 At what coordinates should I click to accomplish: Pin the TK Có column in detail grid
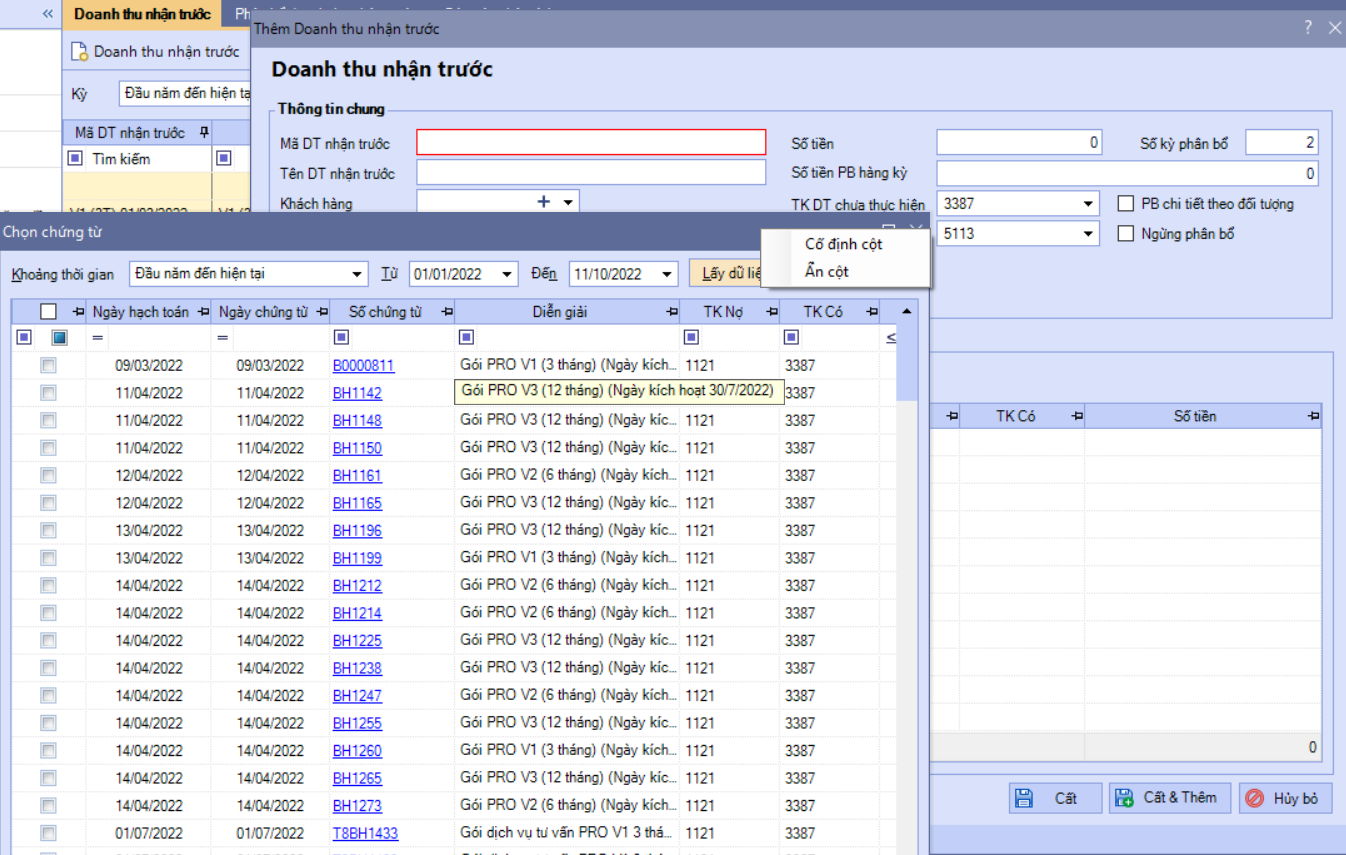[x=1077, y=416]
